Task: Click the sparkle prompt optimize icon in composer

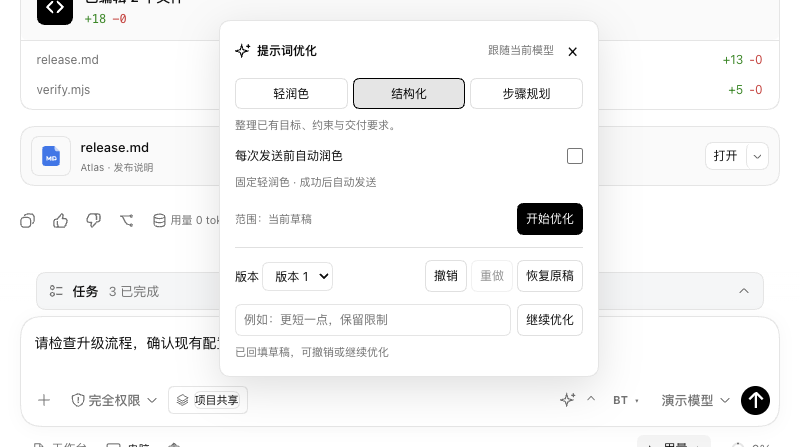Action: click(x=567, y=400)
